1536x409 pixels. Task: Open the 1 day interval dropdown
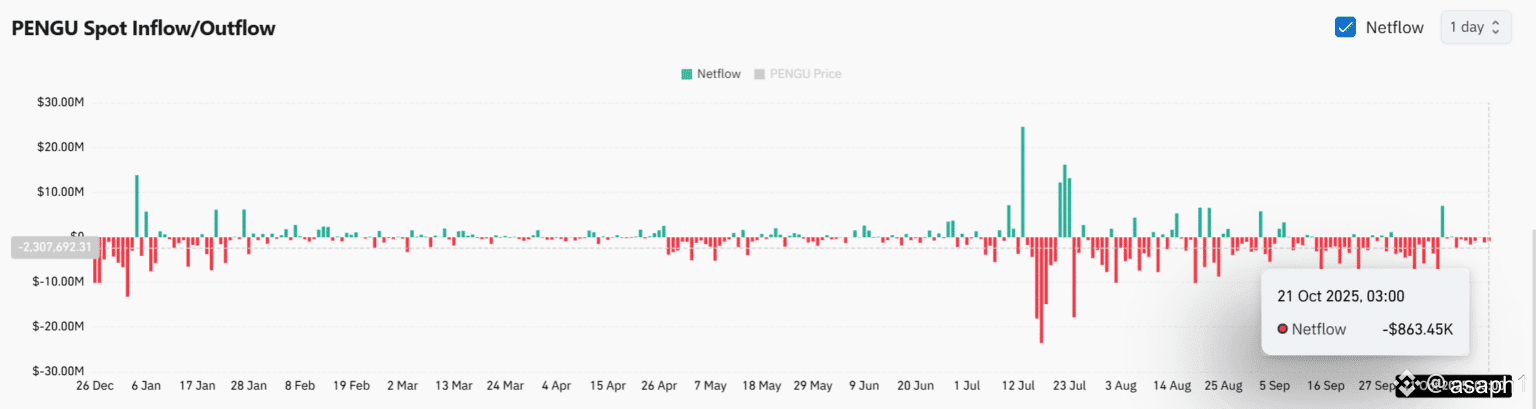tap(1475, 27)
